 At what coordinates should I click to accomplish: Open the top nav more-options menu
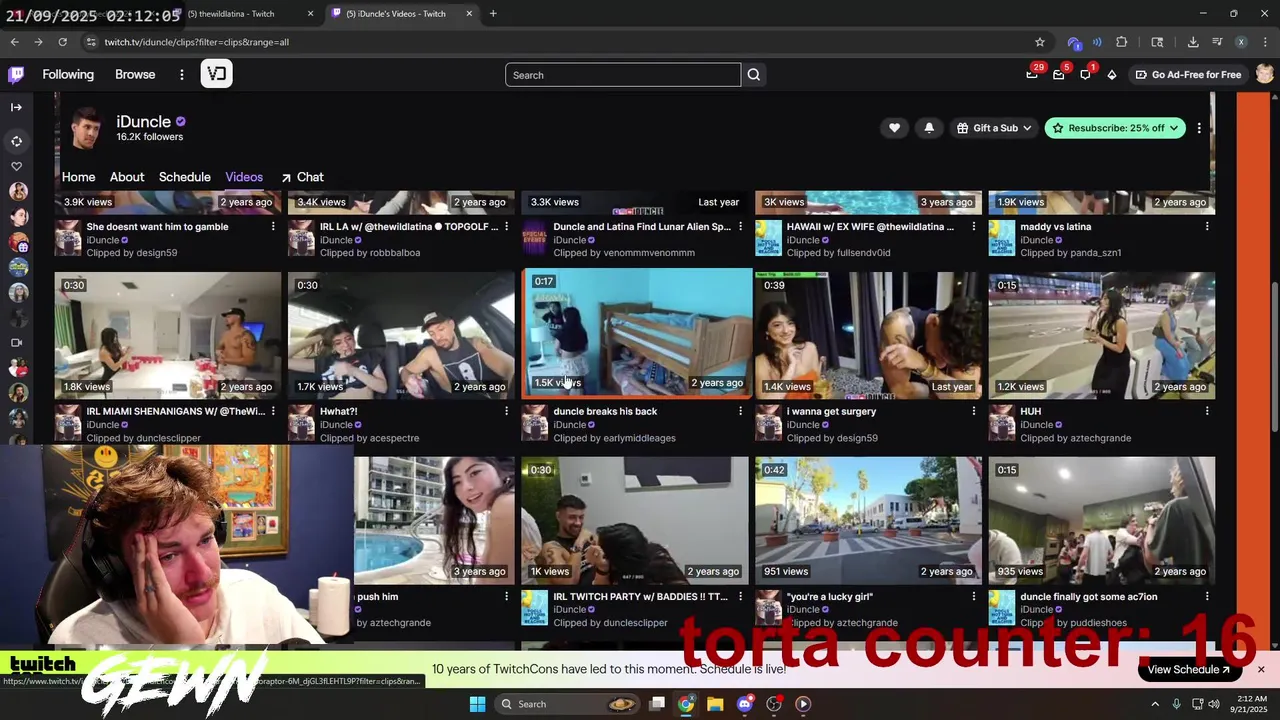181,74
